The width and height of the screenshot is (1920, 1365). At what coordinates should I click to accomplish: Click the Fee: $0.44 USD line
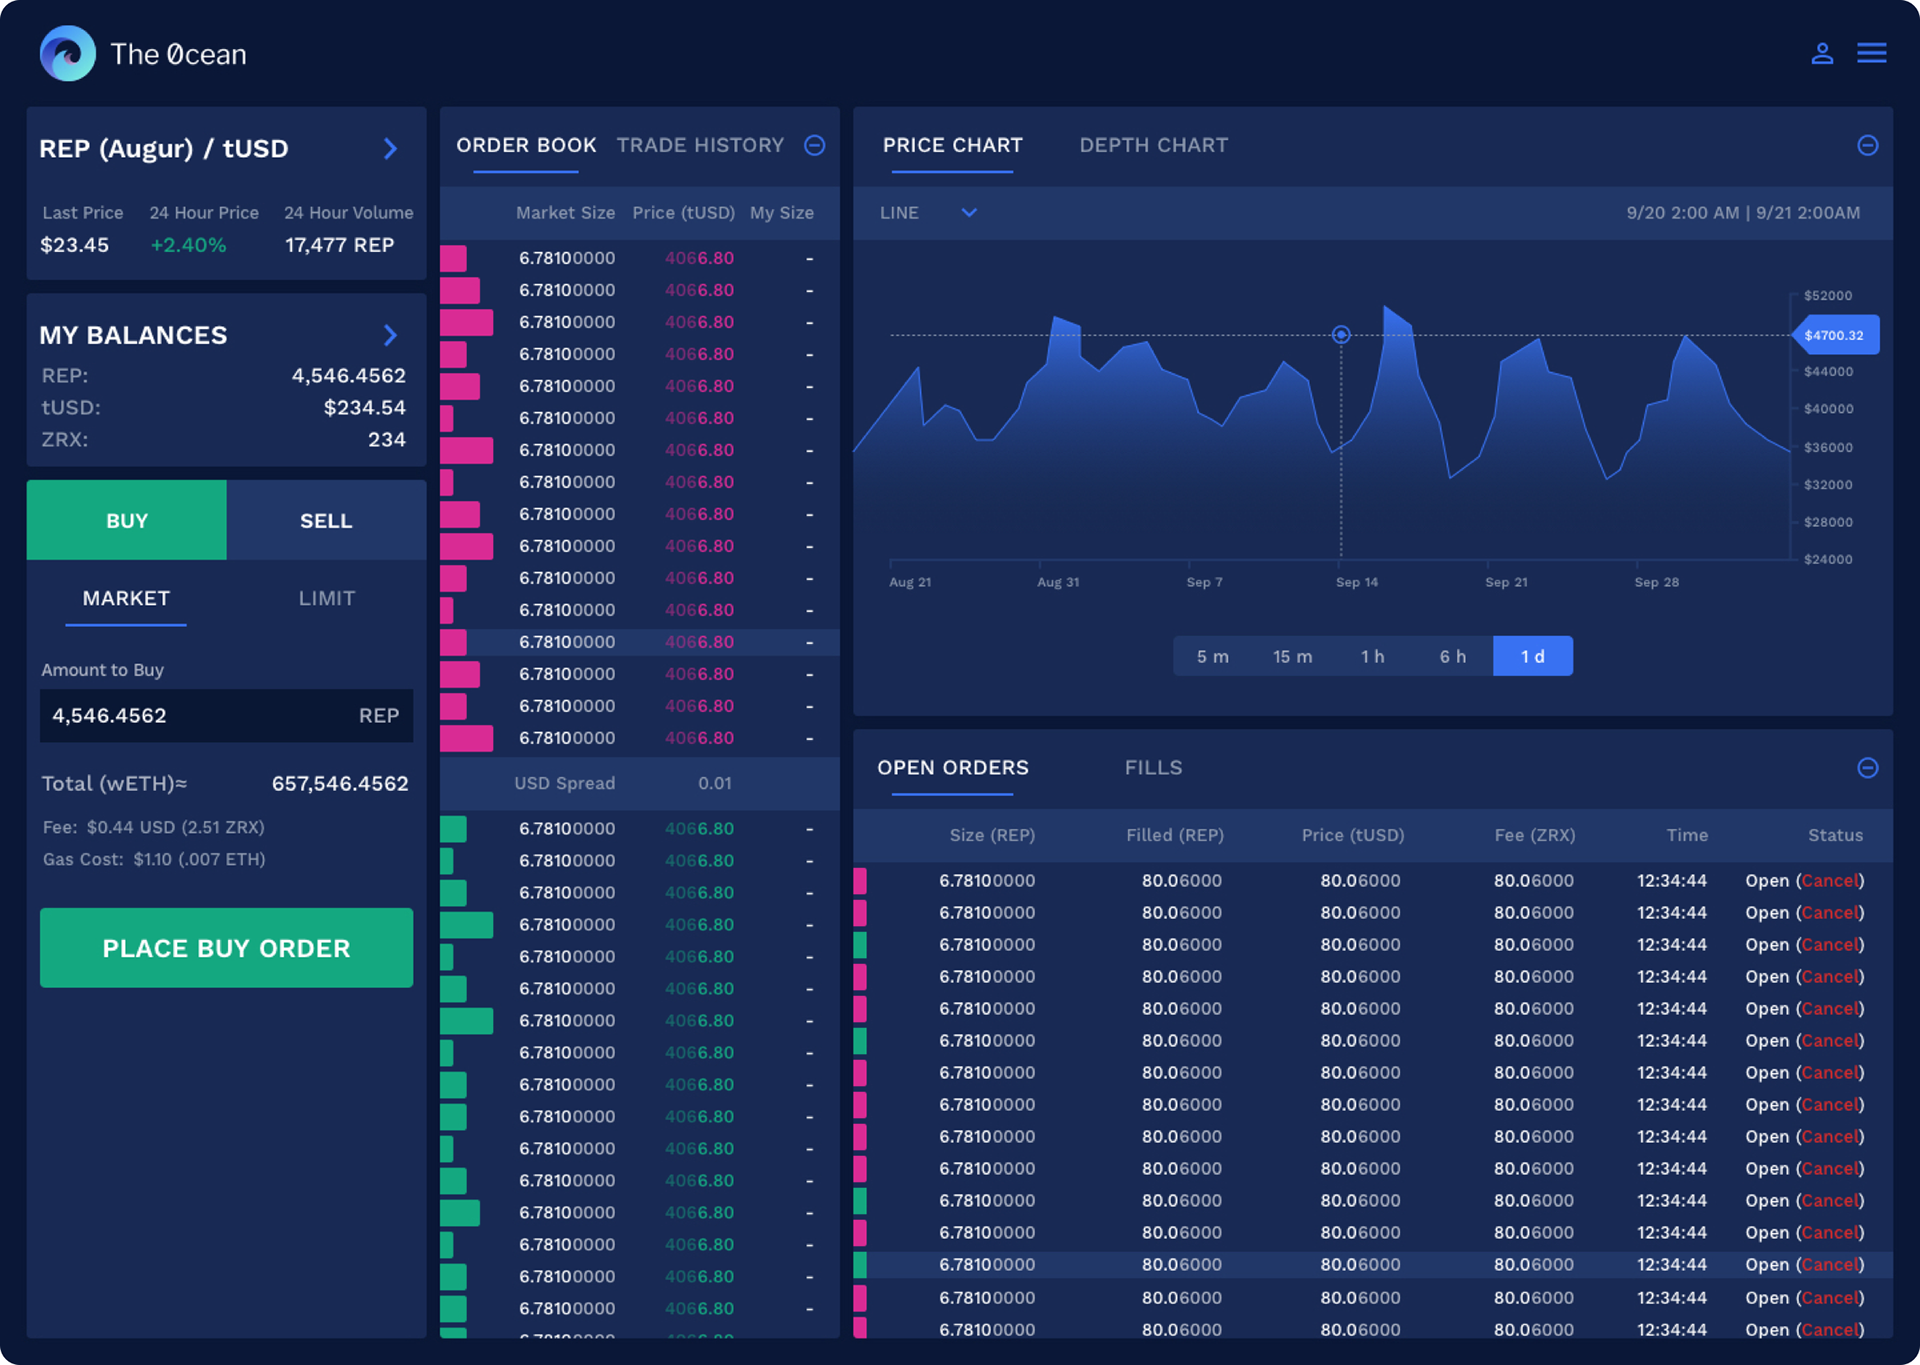tap(153, 827)
